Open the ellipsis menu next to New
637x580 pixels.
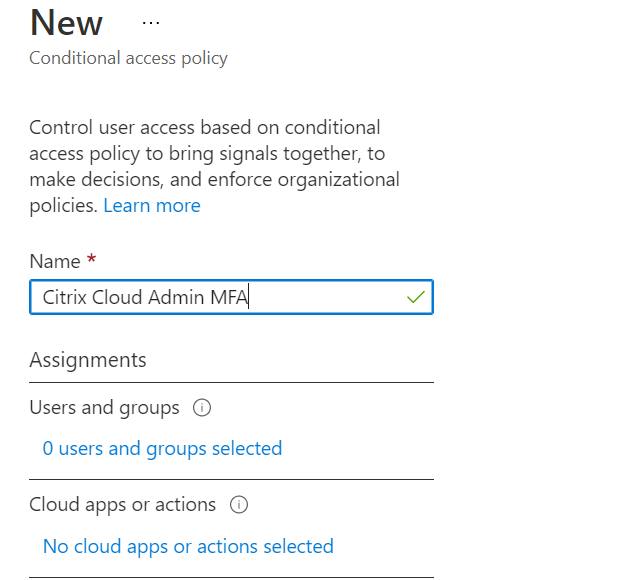click(151, 23)
